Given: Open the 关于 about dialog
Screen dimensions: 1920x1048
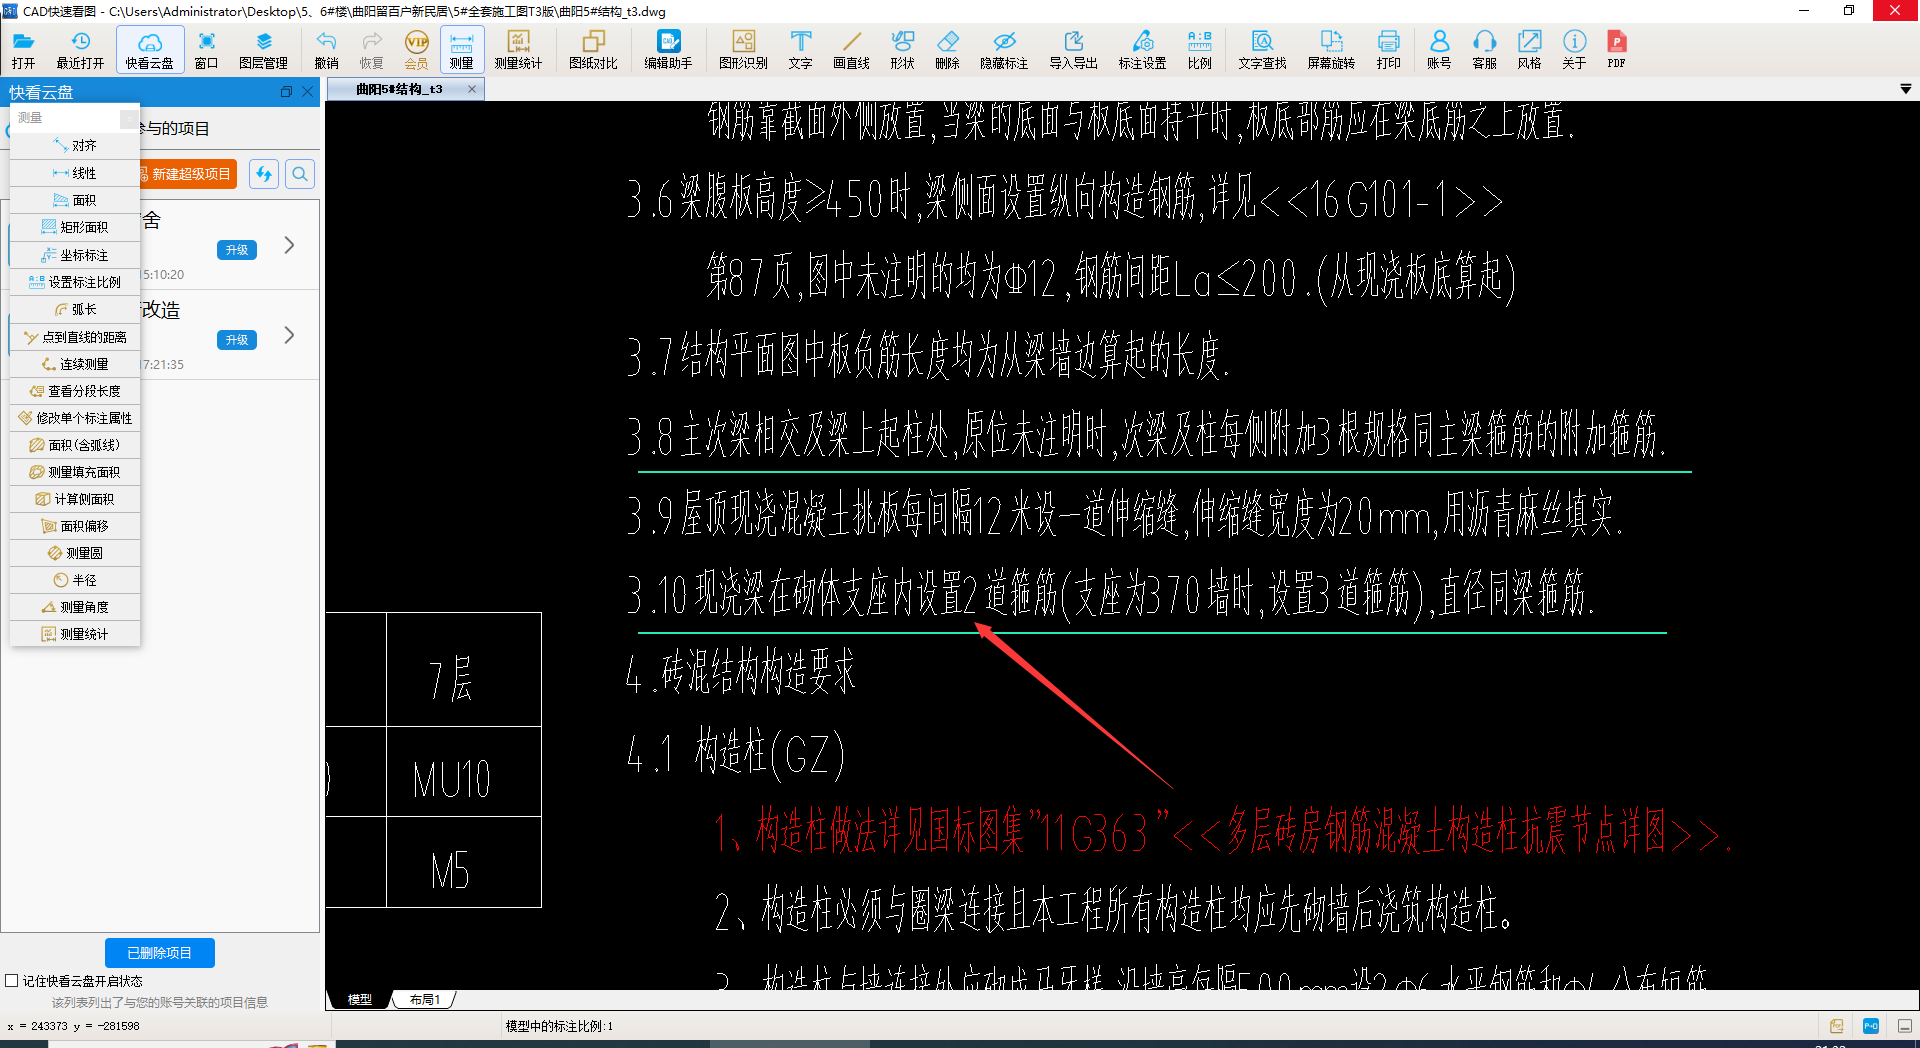Looking at the screenshot, I should 1574,49.
